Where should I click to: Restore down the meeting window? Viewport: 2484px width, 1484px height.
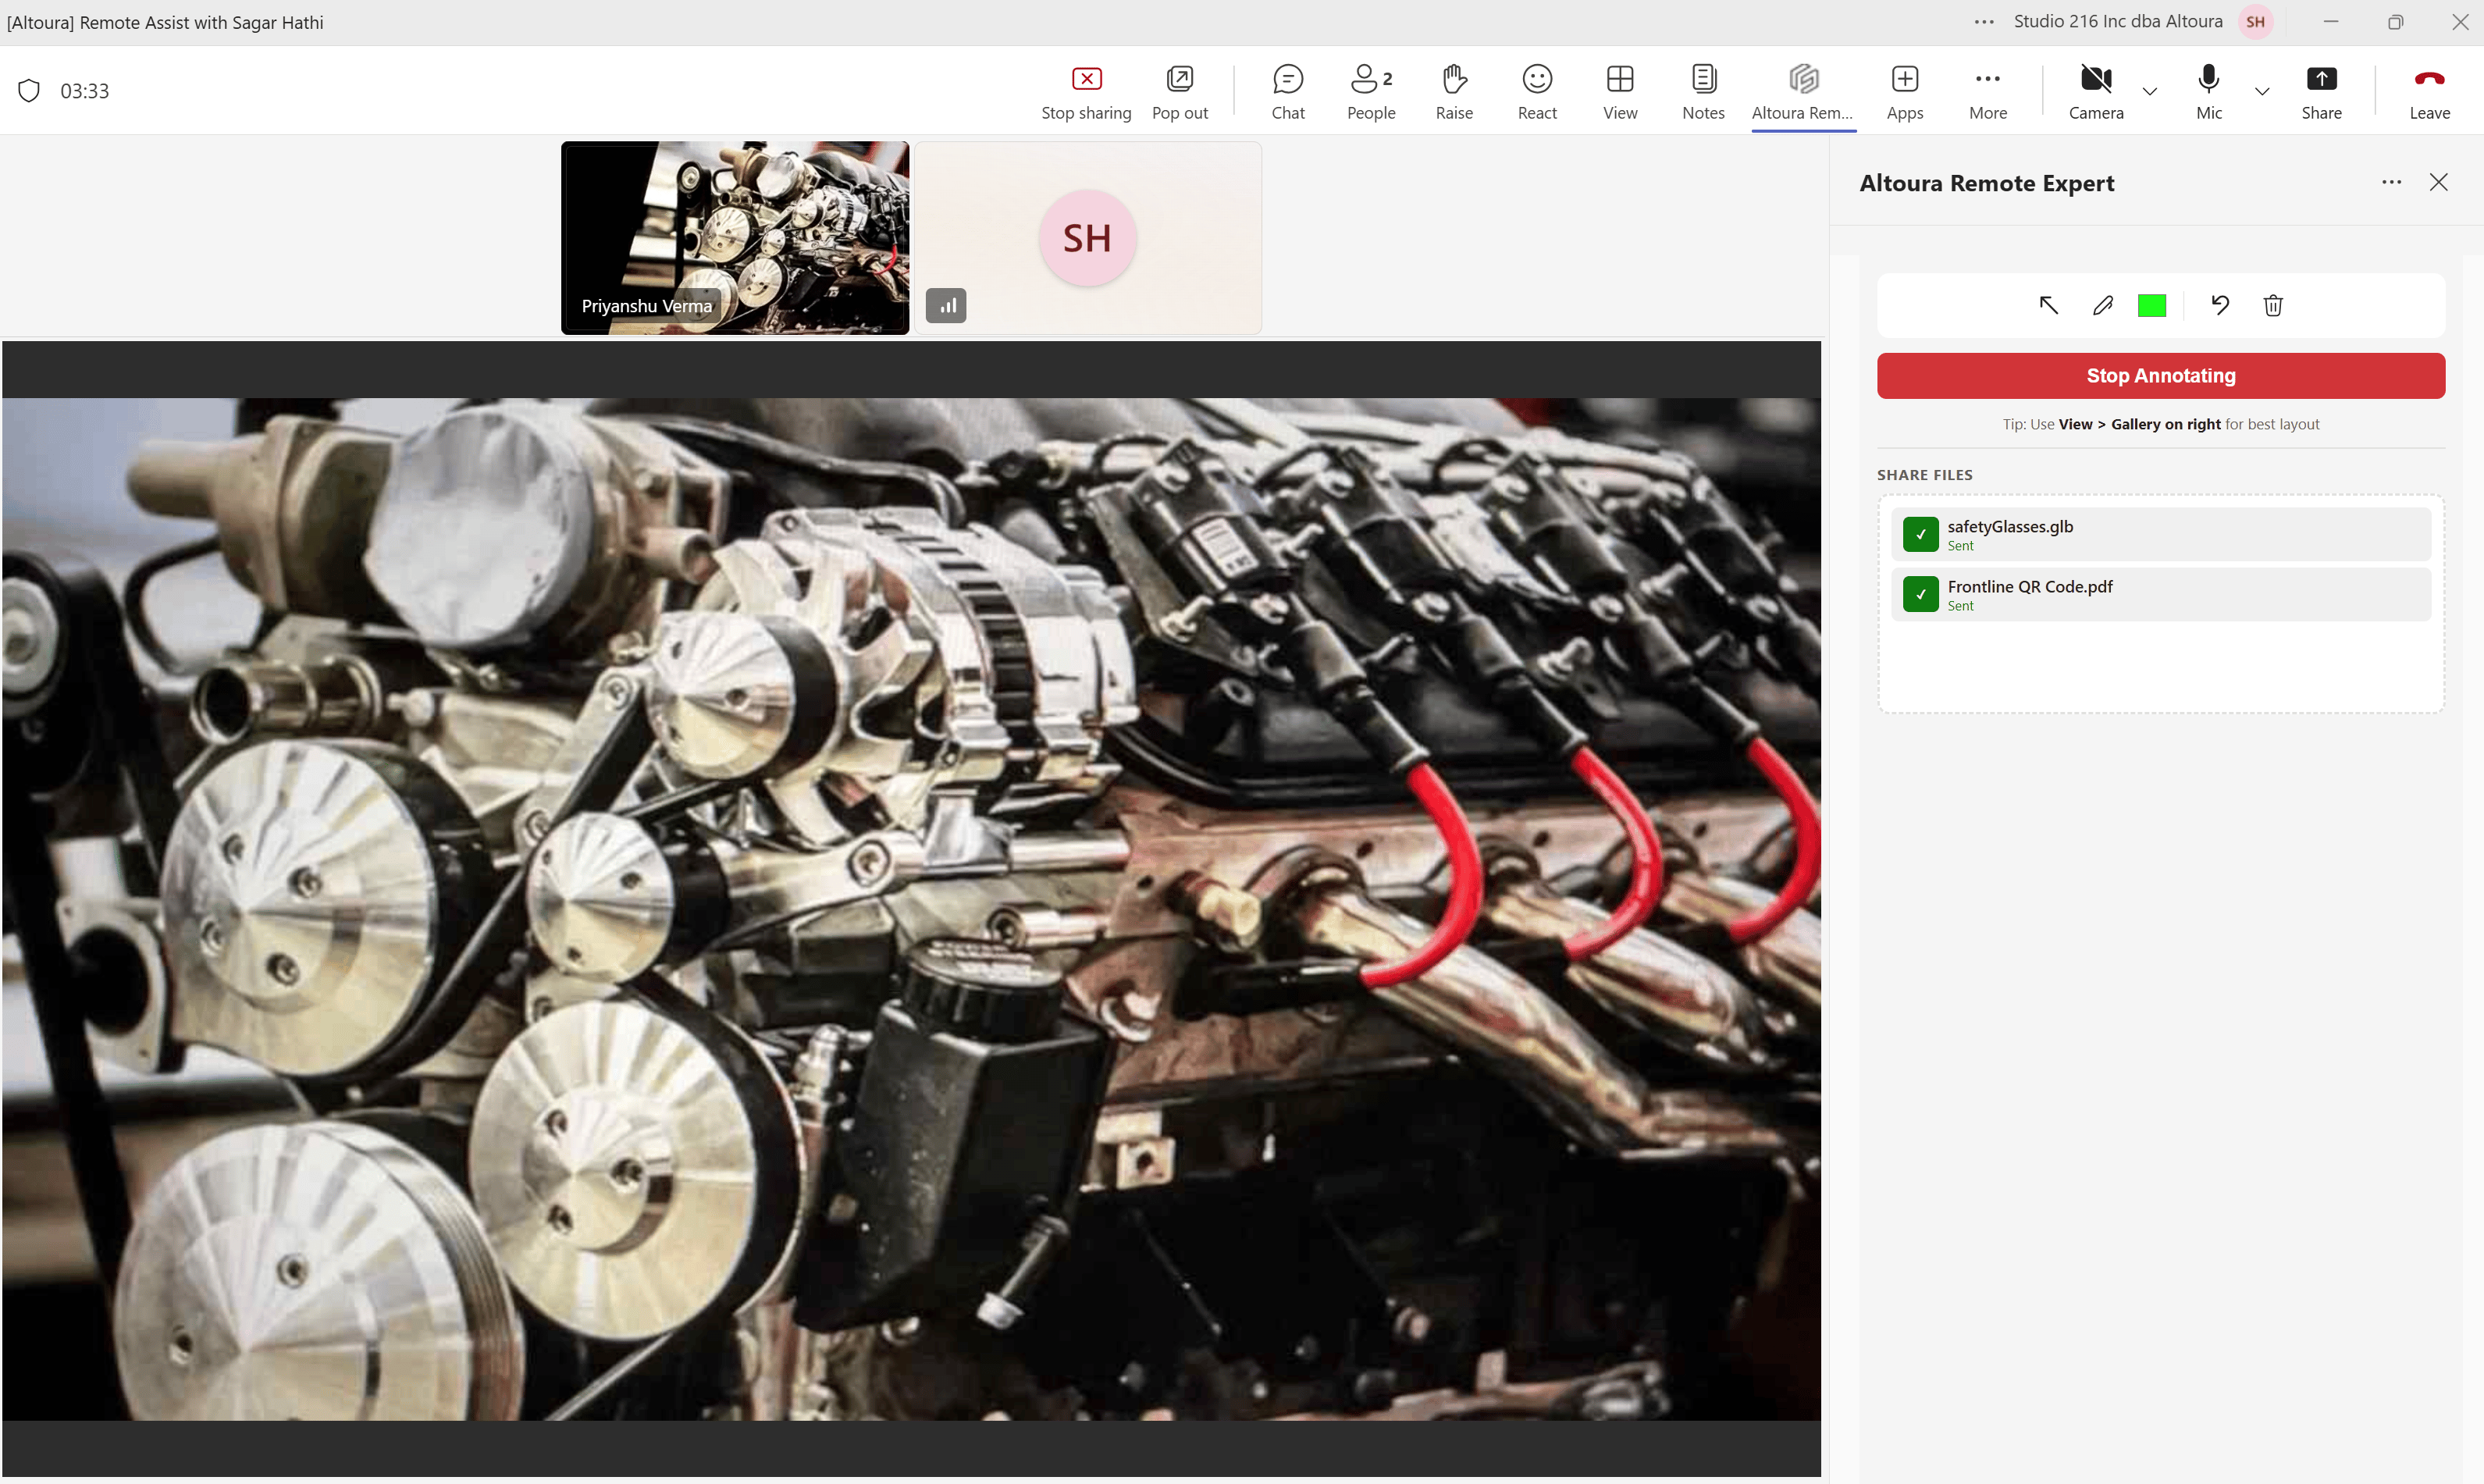pos(2395,22)
